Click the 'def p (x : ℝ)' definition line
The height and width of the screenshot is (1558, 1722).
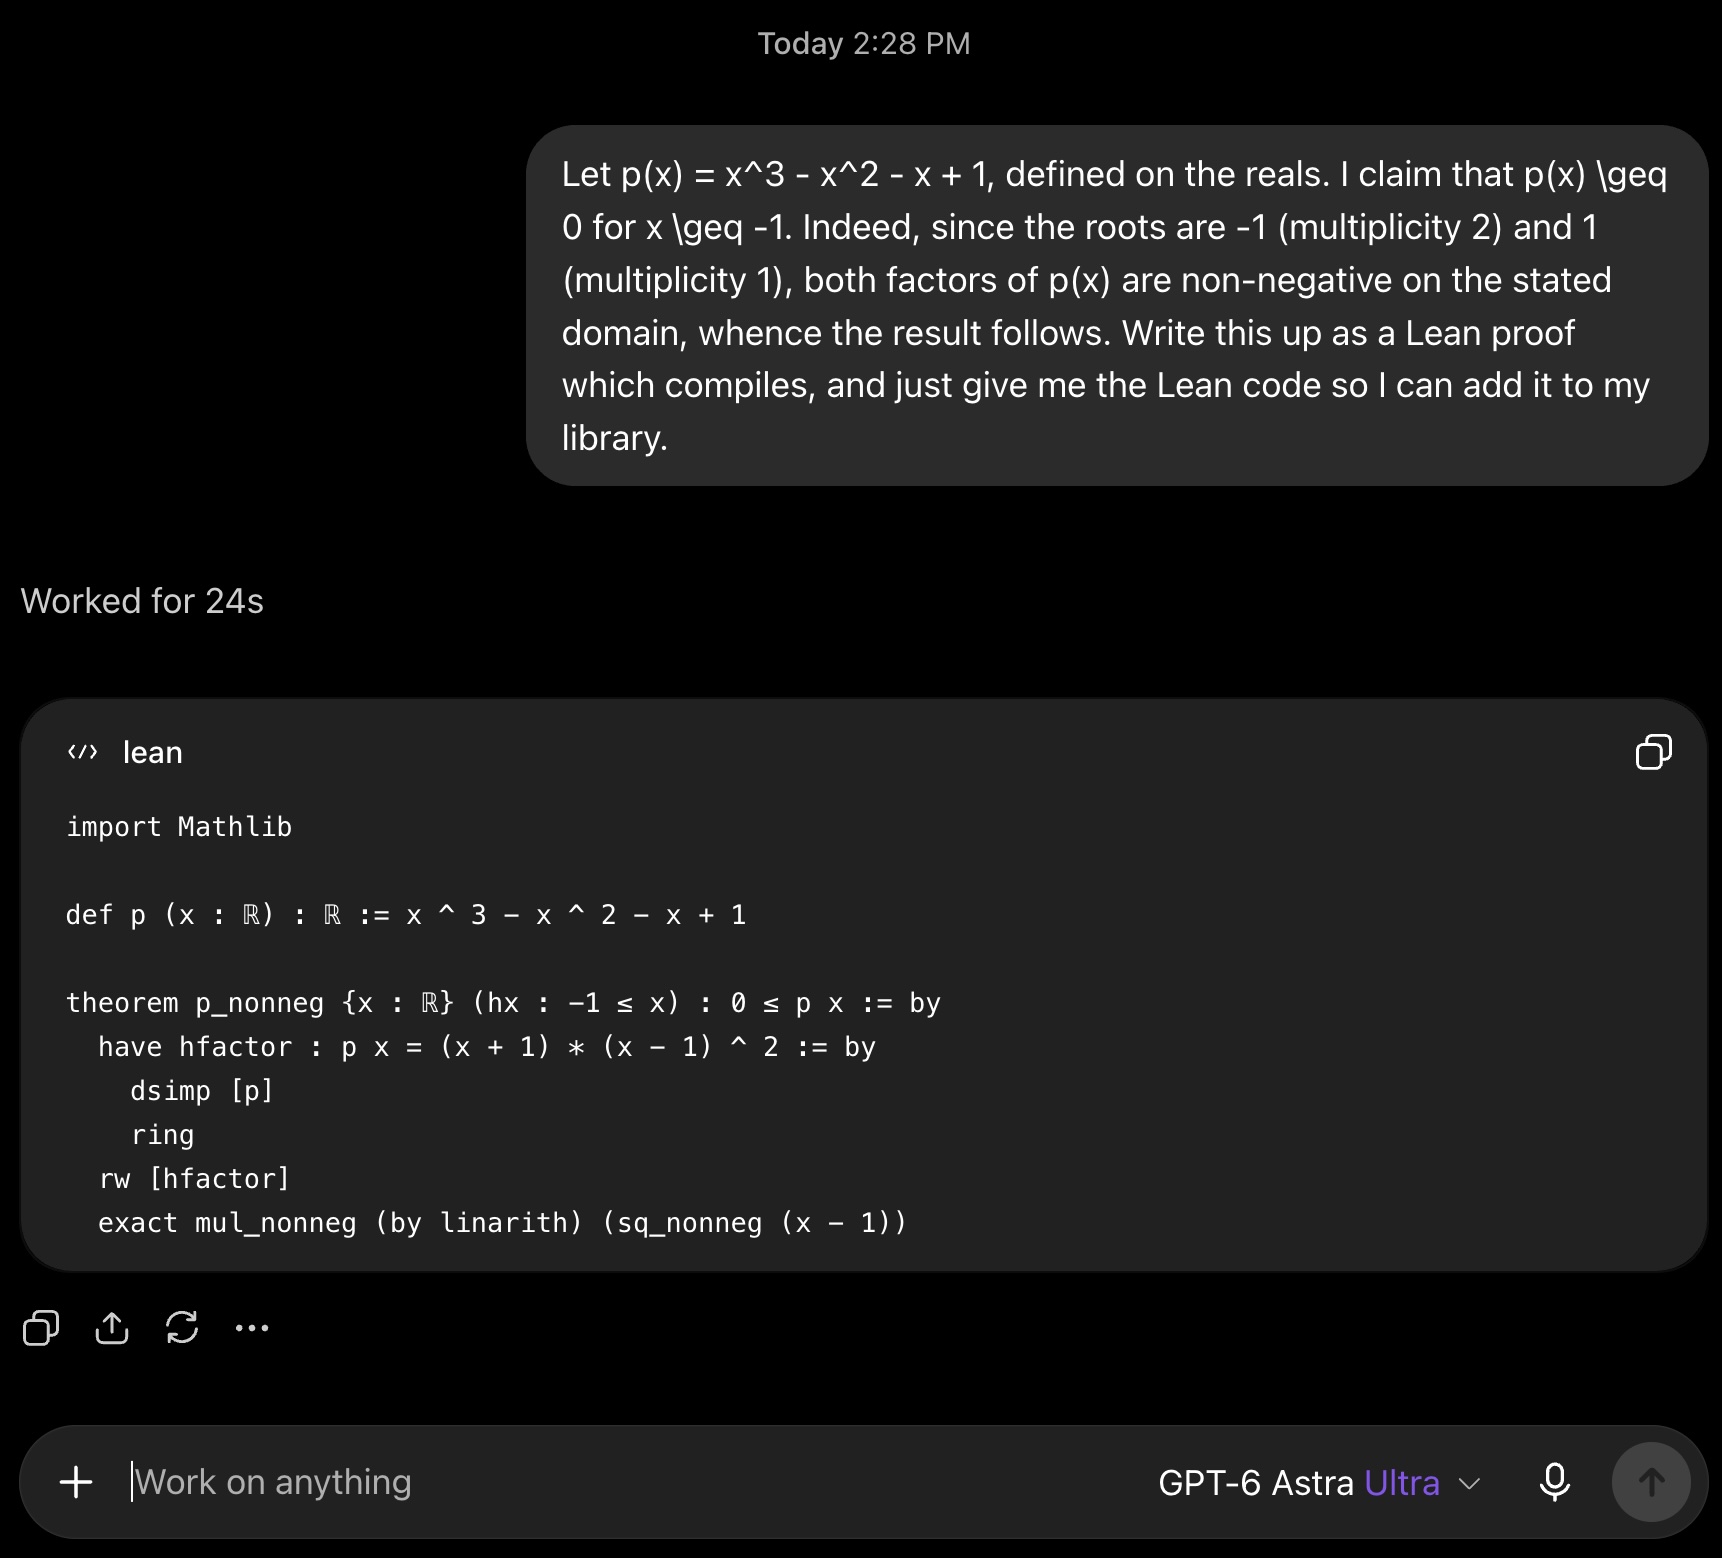tap(406, 915)
